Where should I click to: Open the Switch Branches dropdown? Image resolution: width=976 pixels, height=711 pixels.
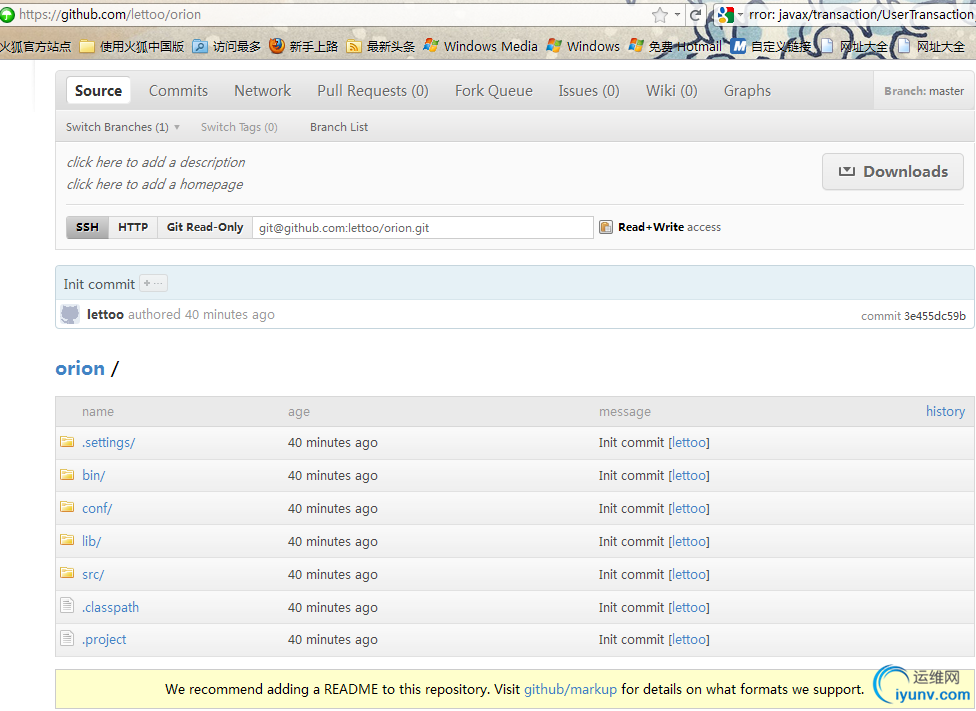tap(123, 127)
